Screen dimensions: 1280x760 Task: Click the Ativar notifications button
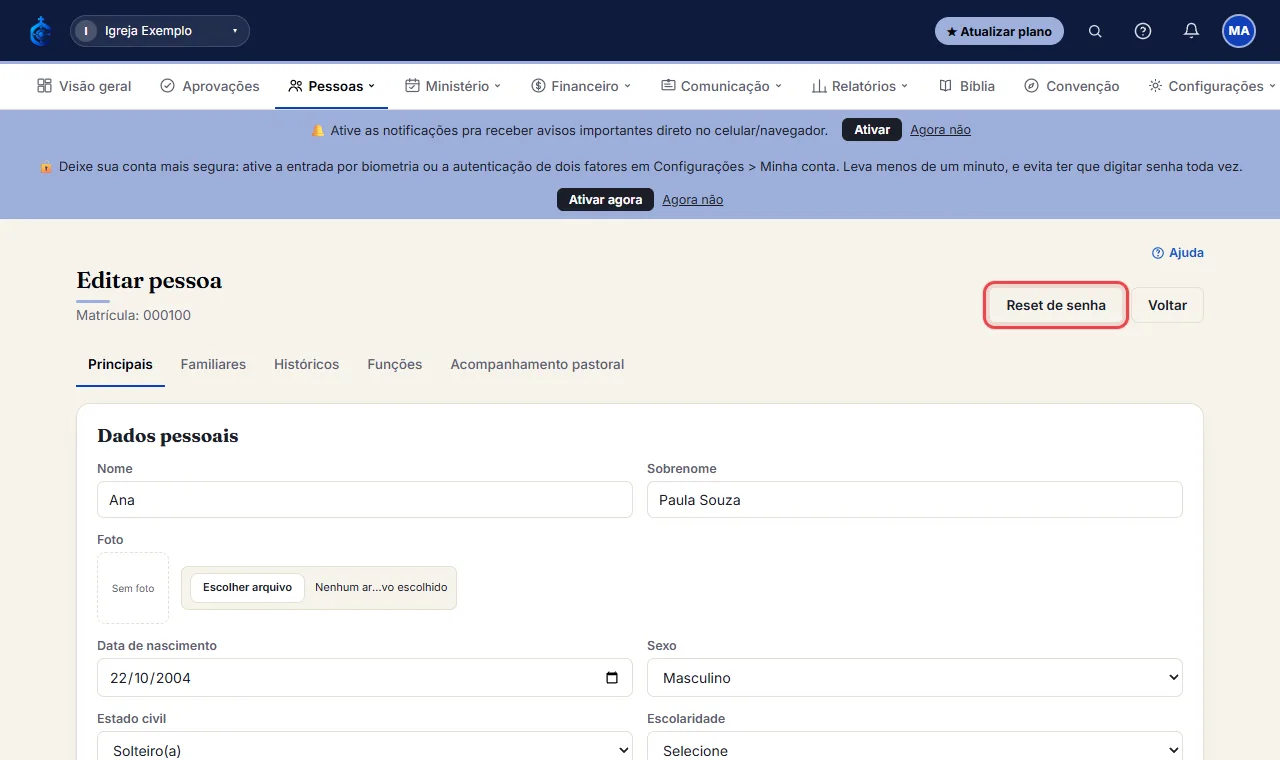(x=872, y=130)
